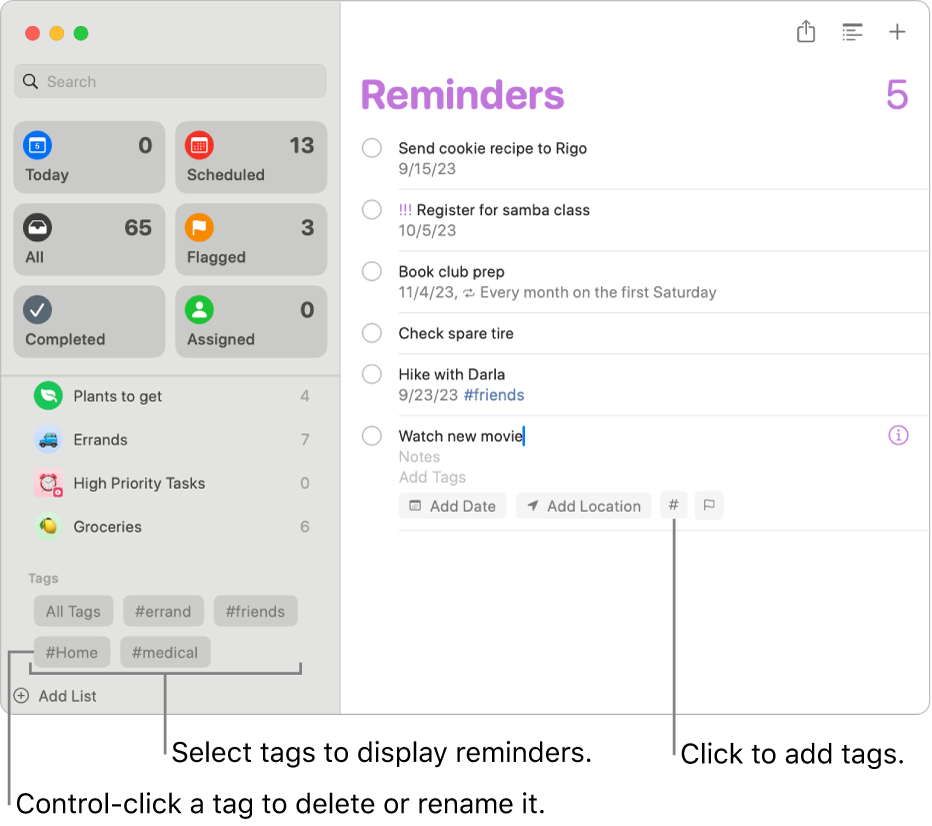Click the Groceries lemon icon
The width and height of the screenshot is (932, 826).
pos(47,527)
